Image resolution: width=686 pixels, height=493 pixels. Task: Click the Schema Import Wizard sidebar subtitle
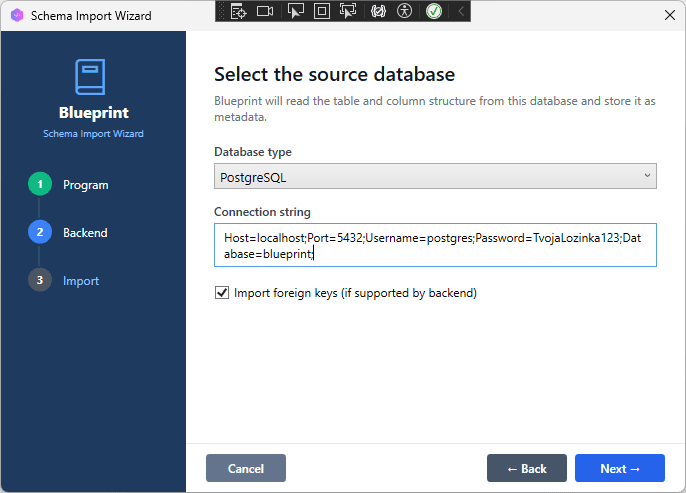tap(93, 133)
